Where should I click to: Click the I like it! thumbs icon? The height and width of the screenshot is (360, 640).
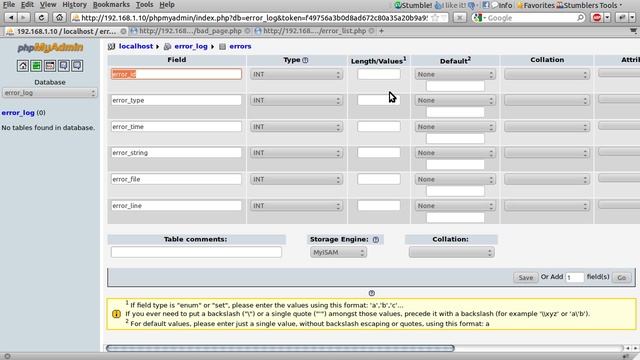(450, 5)
